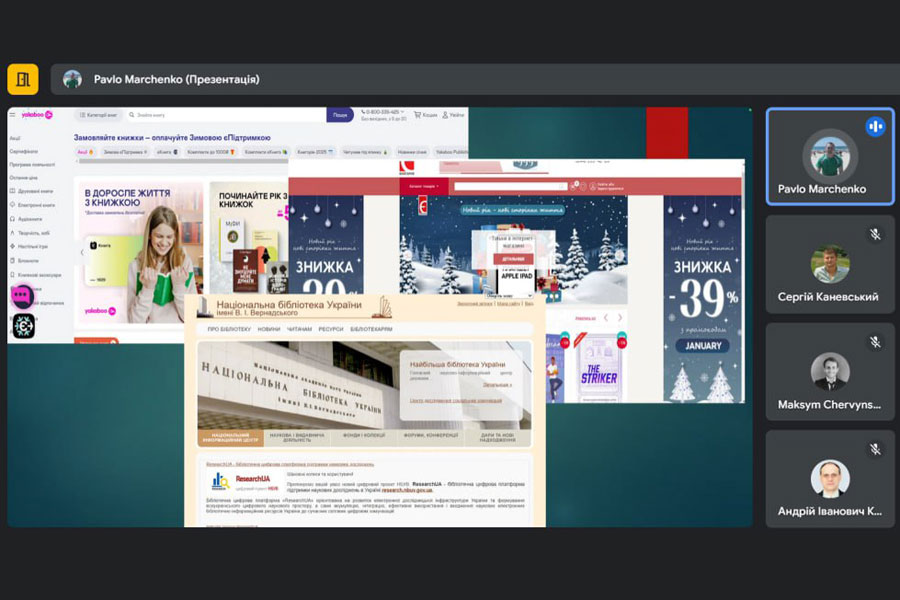
Task: Click the presentation title 'Pavlo Marchenko (Презентація)'
Action: [177, 79]
